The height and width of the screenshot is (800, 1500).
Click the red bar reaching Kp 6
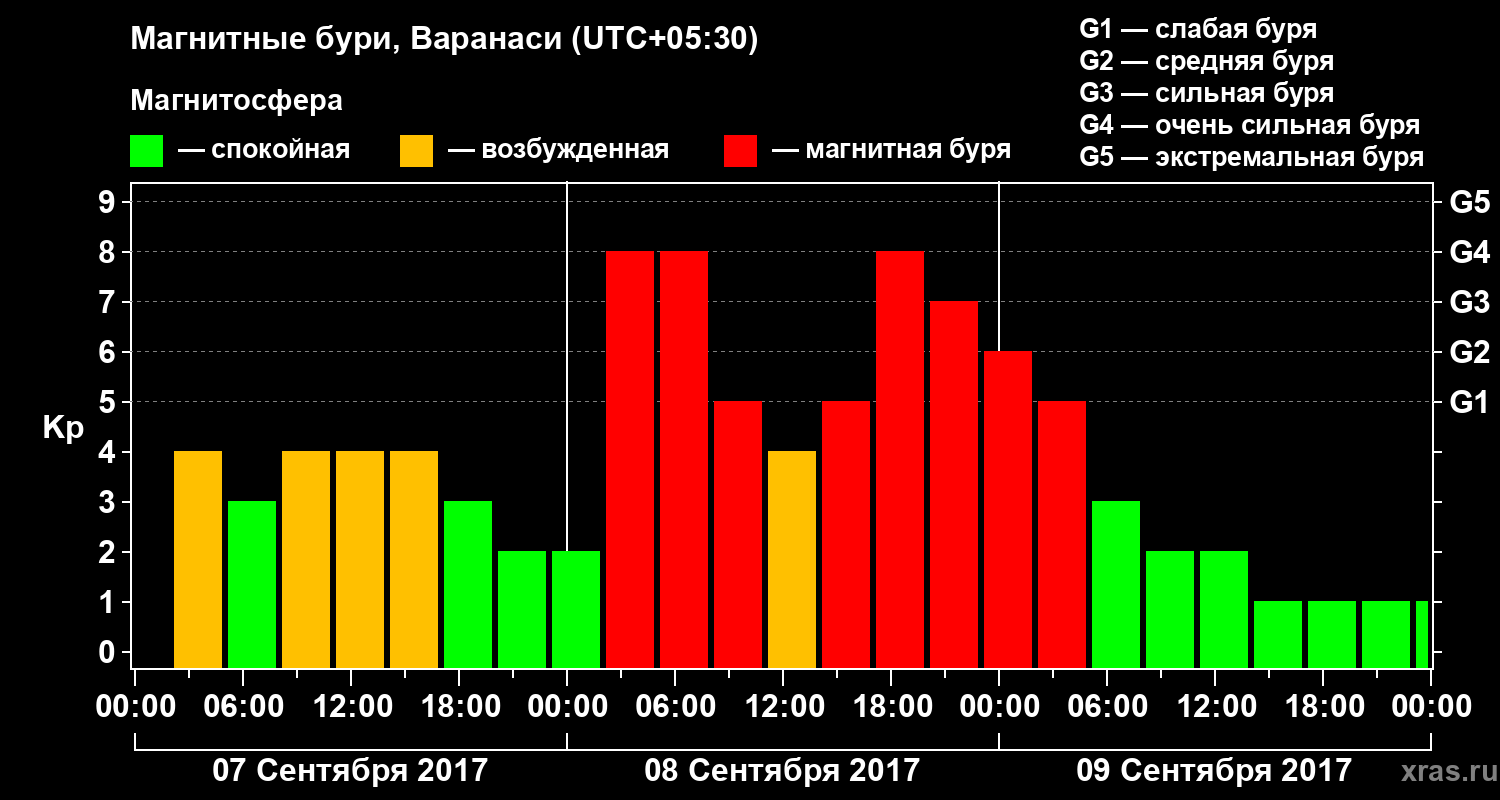point(1008,510)
